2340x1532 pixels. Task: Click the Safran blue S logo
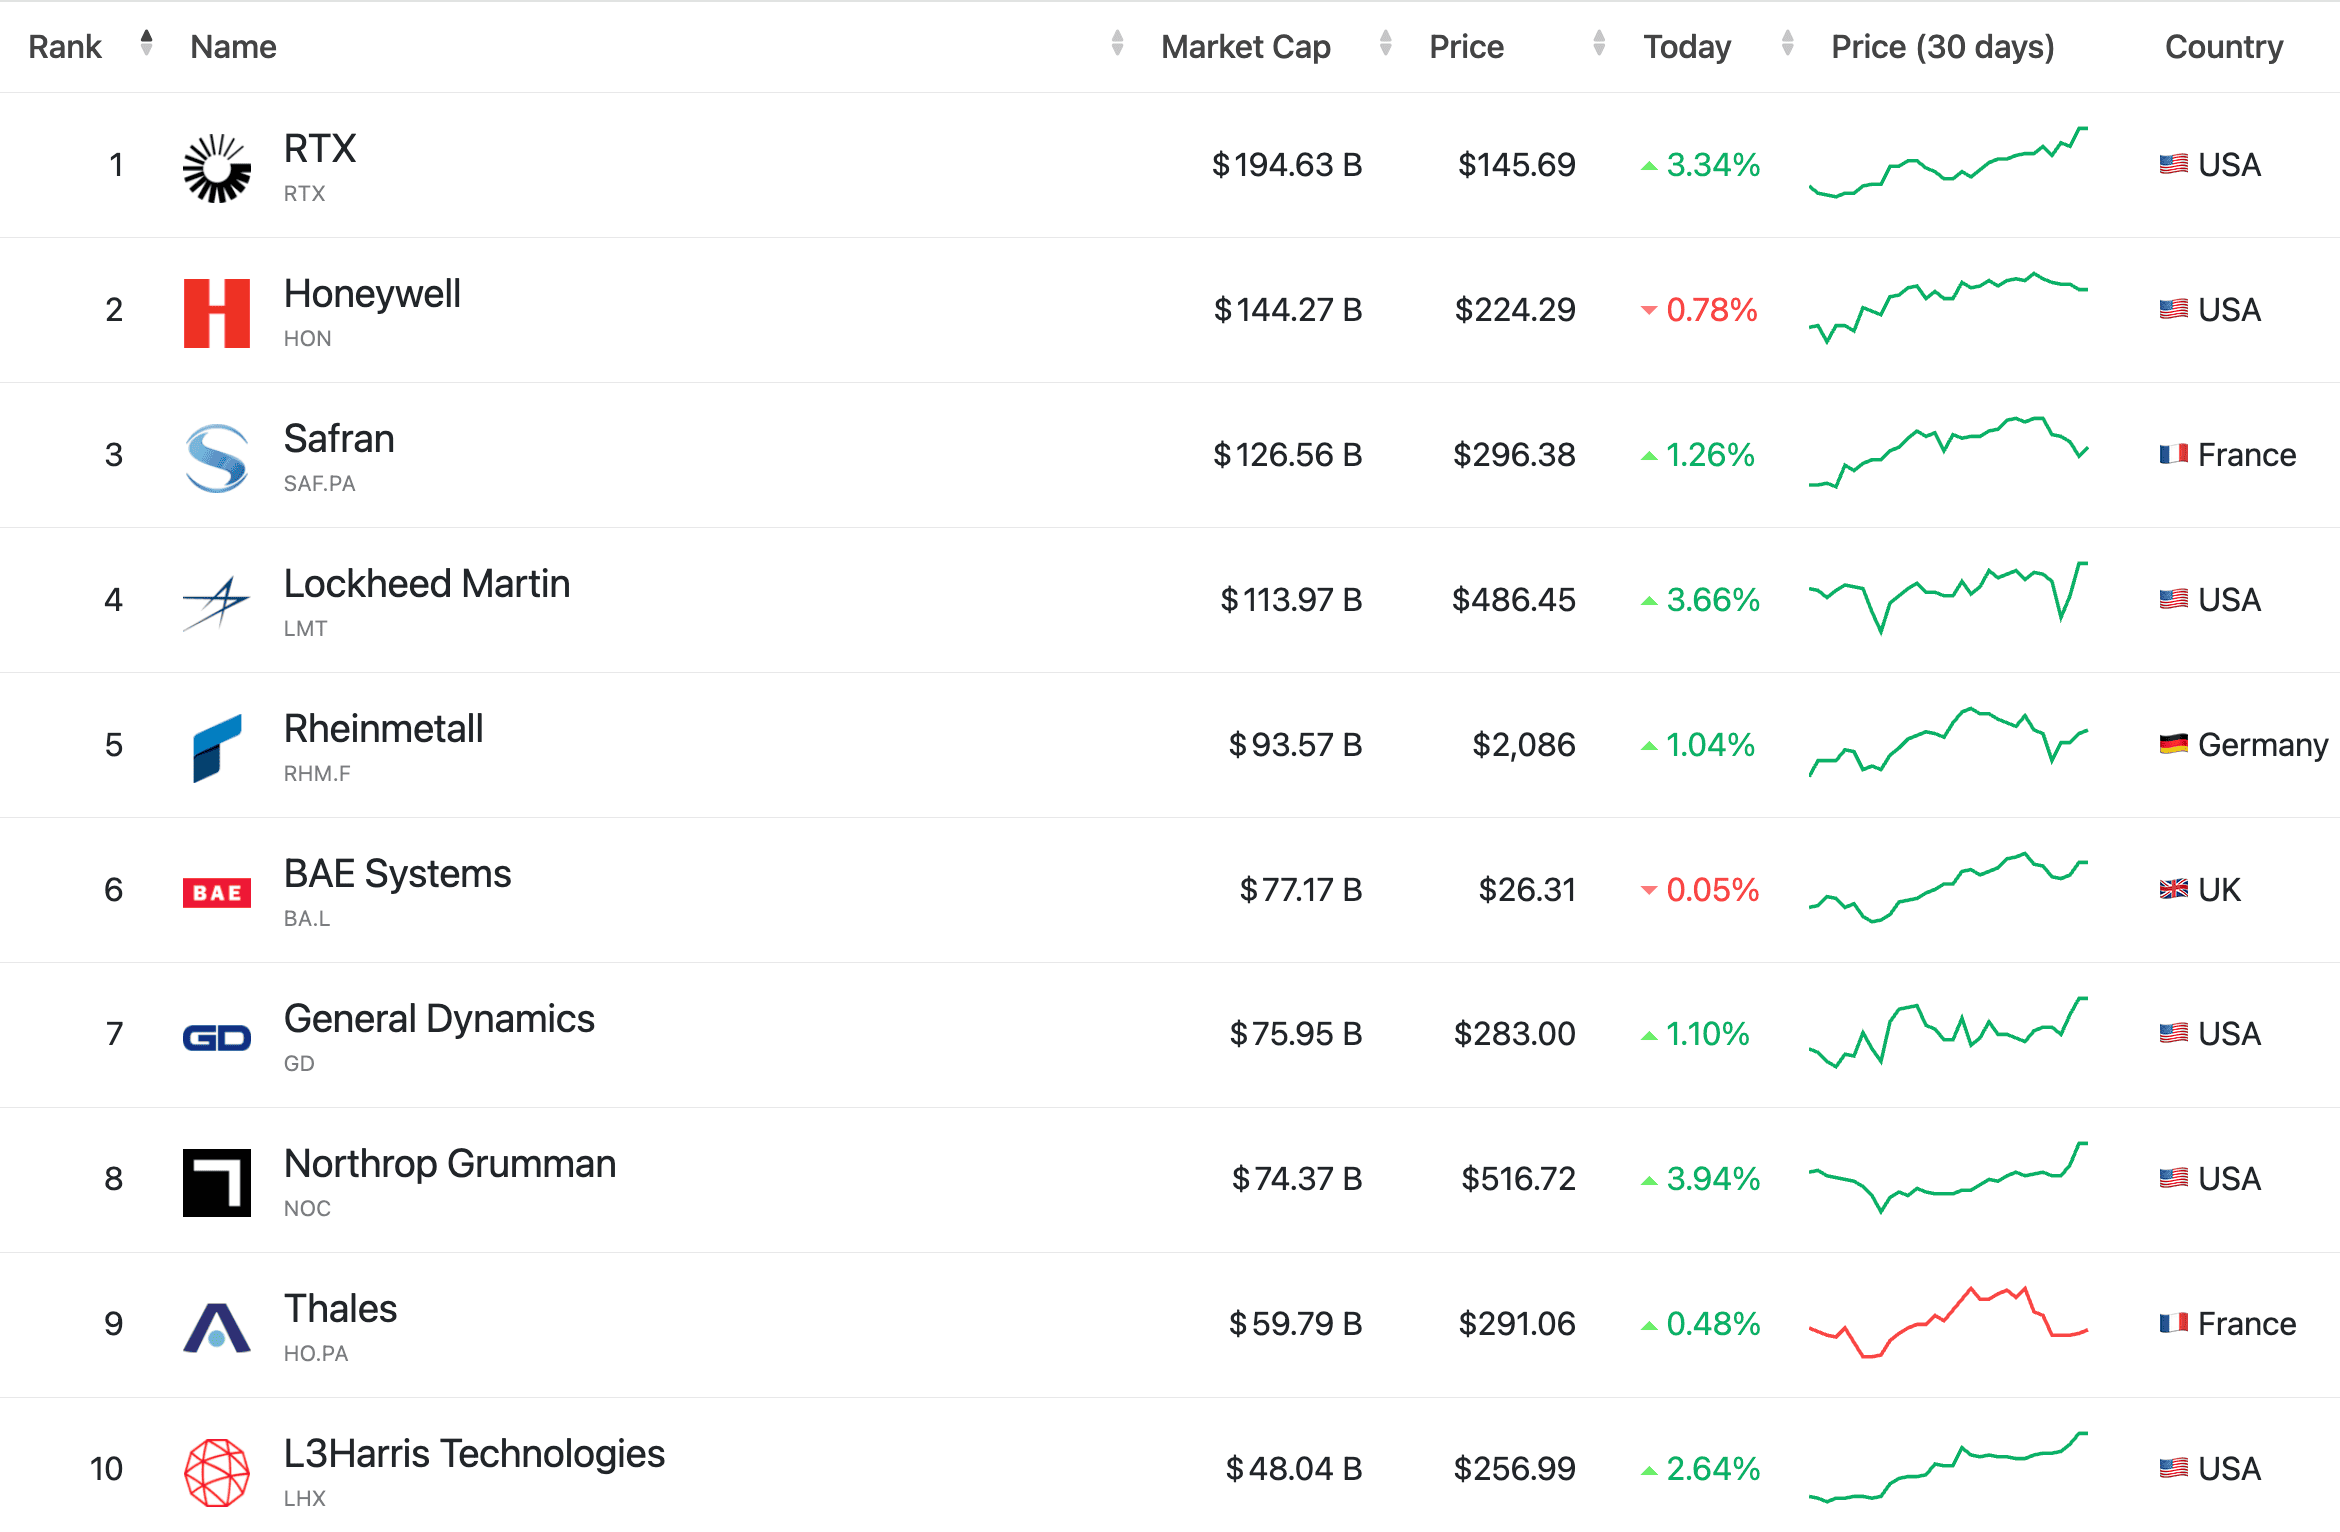point(216,458)
